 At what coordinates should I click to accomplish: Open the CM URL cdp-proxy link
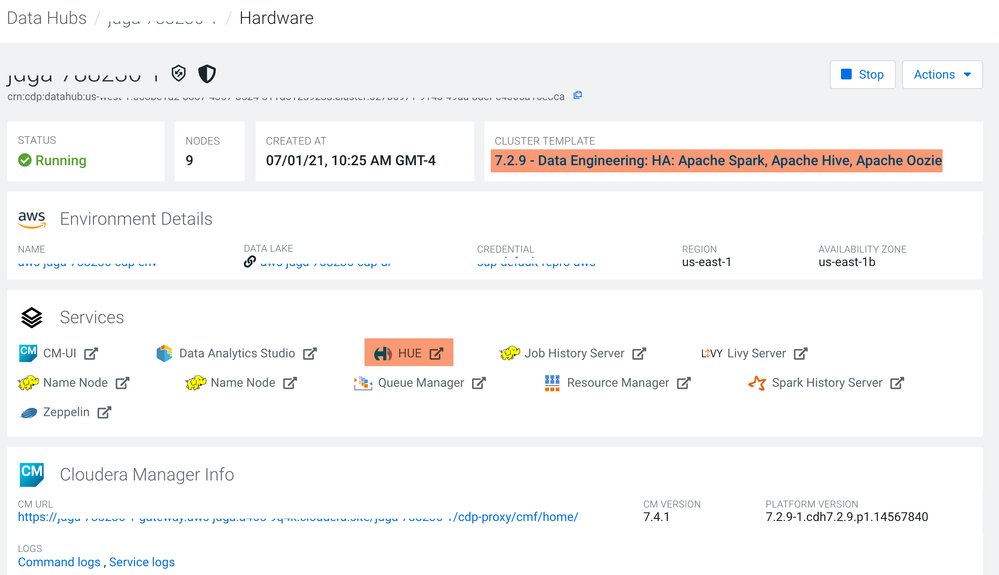(298, 517)
